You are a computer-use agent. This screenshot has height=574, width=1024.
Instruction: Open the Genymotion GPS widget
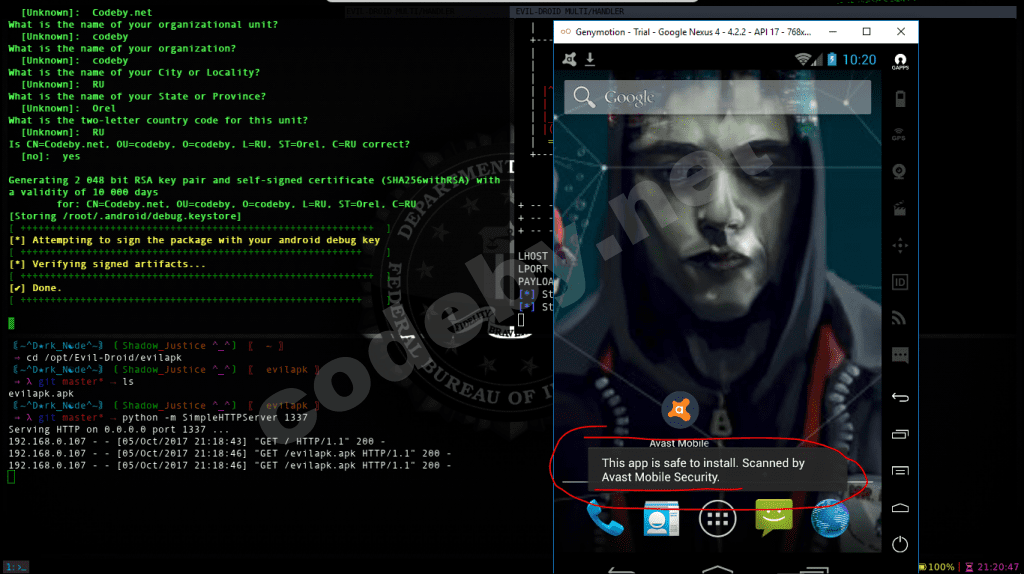899,134
